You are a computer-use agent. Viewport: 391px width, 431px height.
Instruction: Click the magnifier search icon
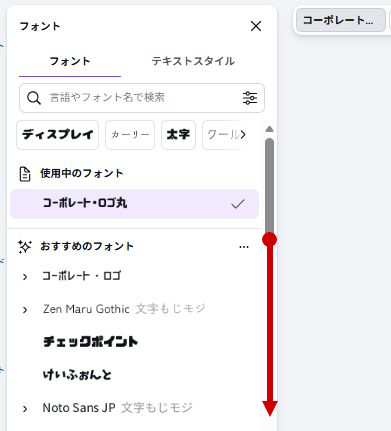[34, 98]
